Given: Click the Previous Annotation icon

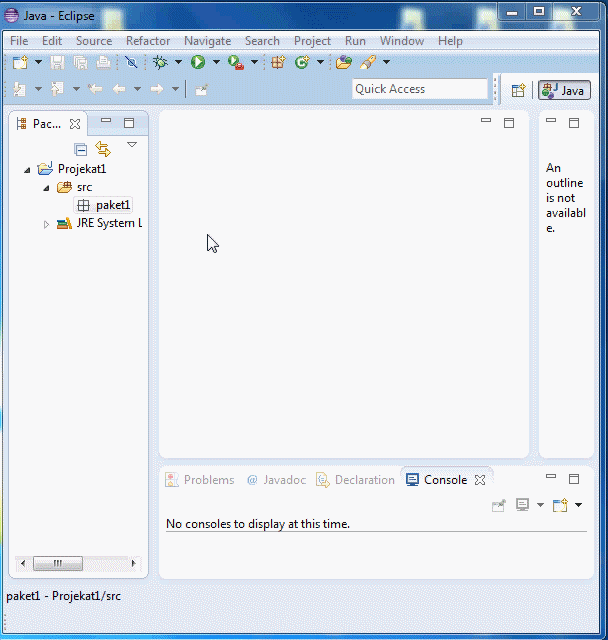Looking at the screenshot, I should (57, 89).
